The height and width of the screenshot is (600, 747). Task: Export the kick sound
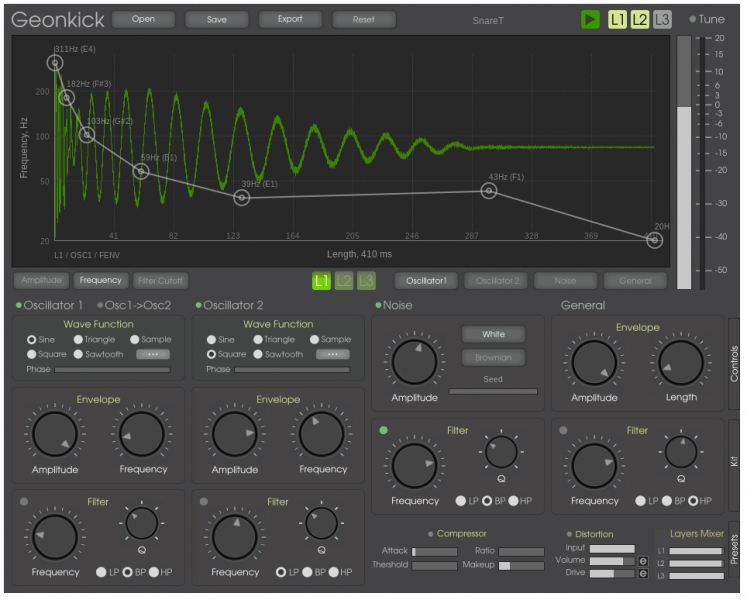coord(290,19)
